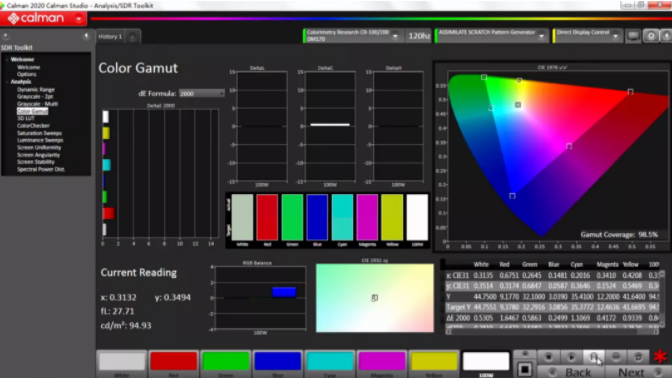
Task: Select ColorChecker in the Analysis tree
Action: click(x=33, y=126)
